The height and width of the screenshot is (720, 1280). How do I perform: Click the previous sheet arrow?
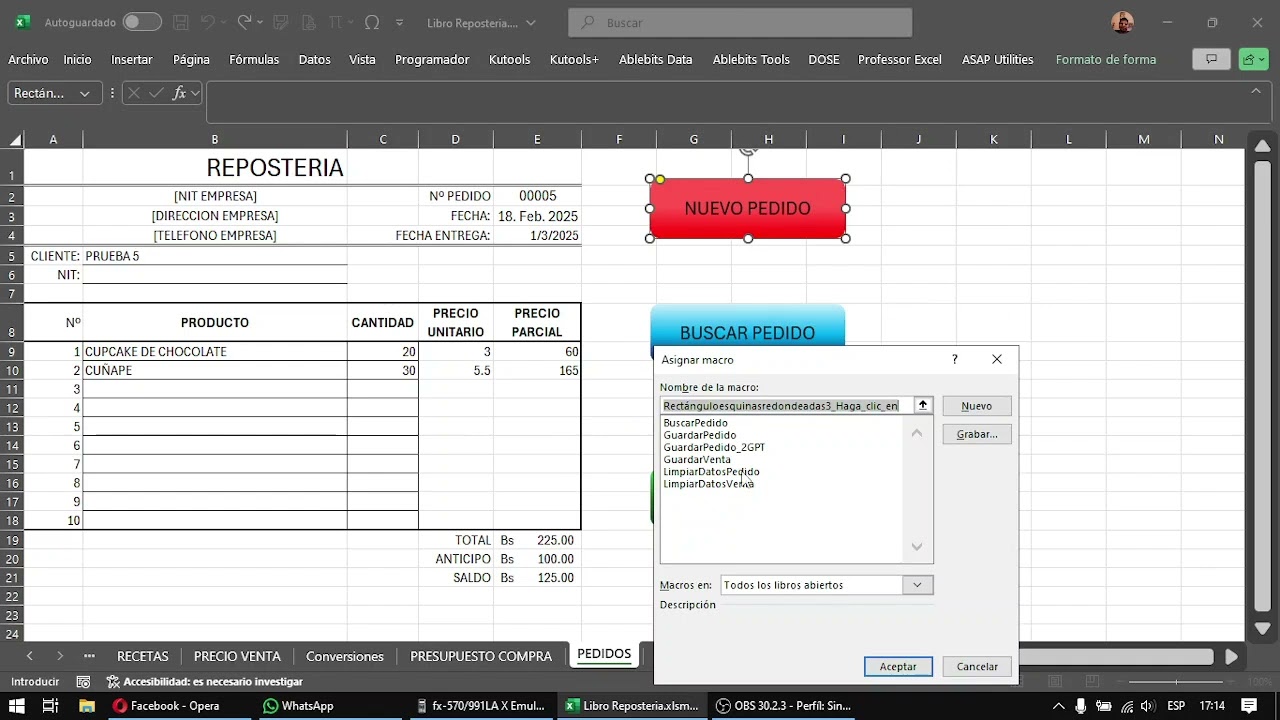click(29, 656)
